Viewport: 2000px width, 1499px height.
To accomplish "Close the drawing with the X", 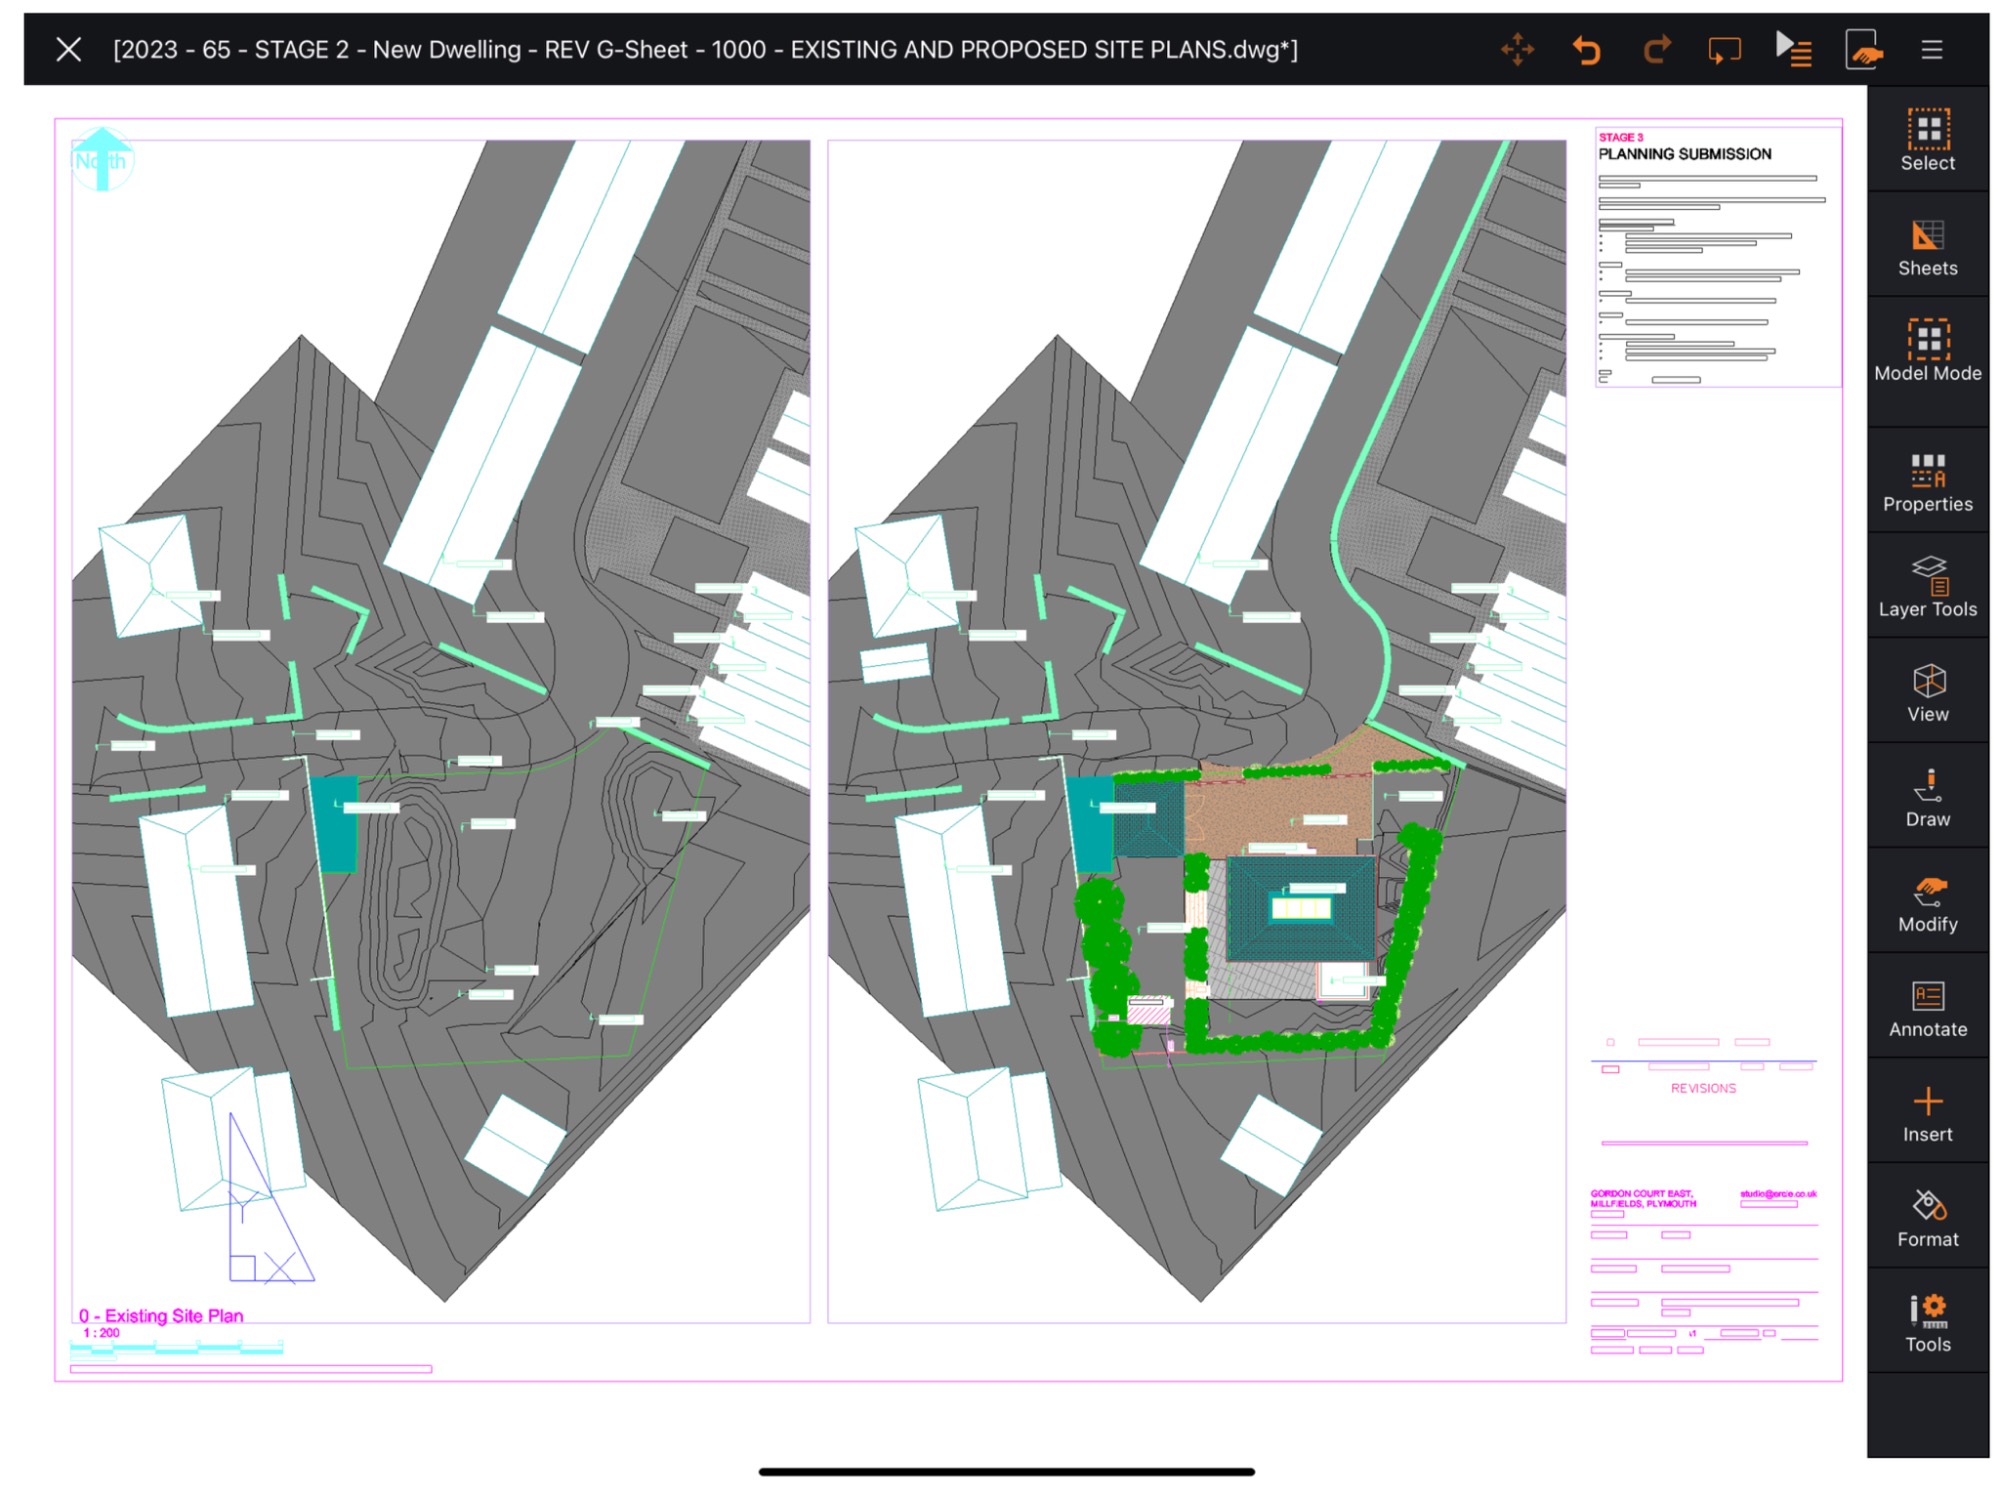I will pos(68,49).
